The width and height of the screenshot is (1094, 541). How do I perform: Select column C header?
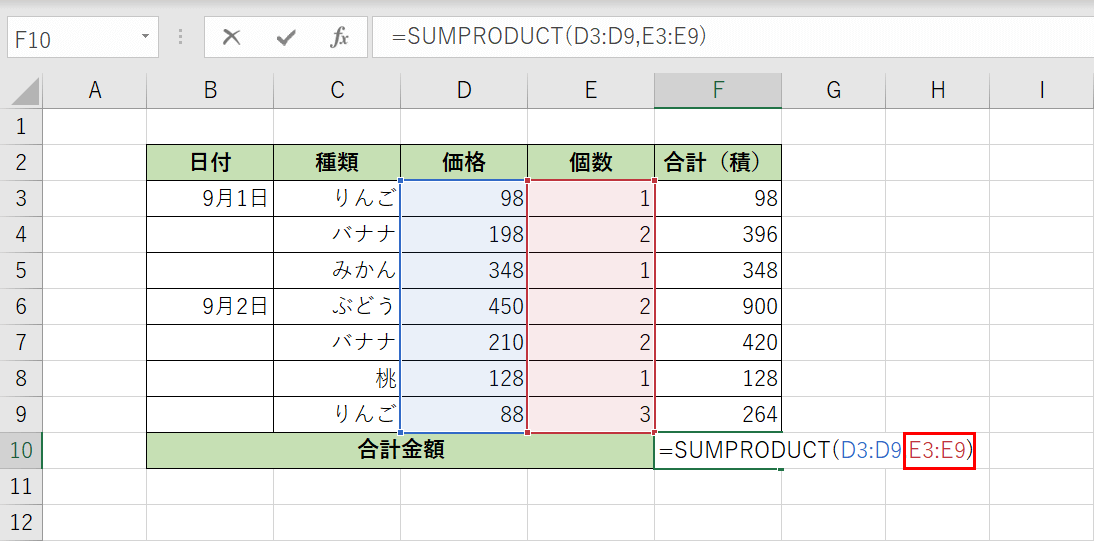337,91
